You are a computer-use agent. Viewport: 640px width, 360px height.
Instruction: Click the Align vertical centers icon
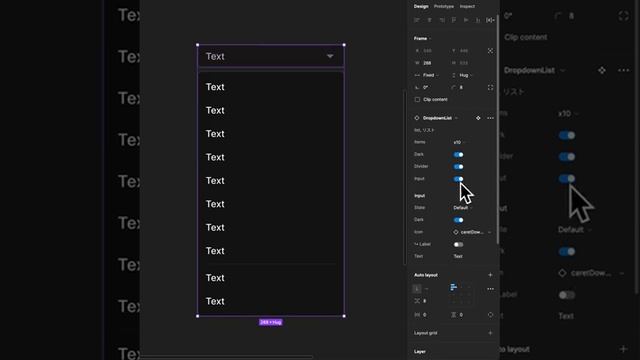466,20
